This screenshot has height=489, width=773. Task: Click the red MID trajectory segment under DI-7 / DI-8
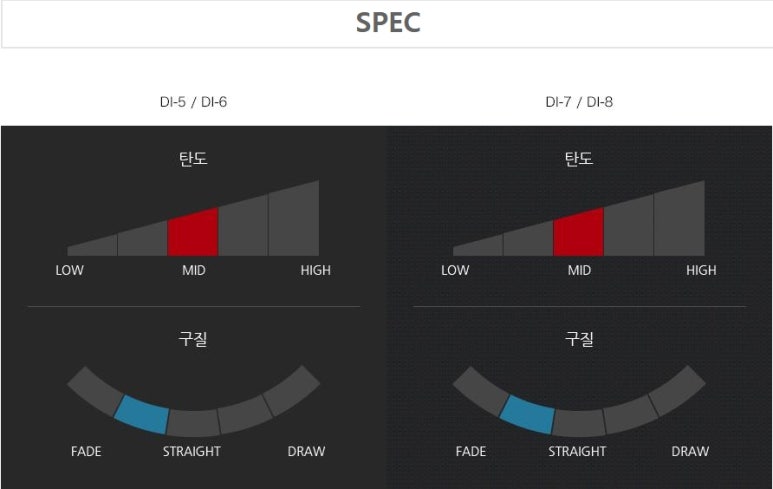(578, 234)
